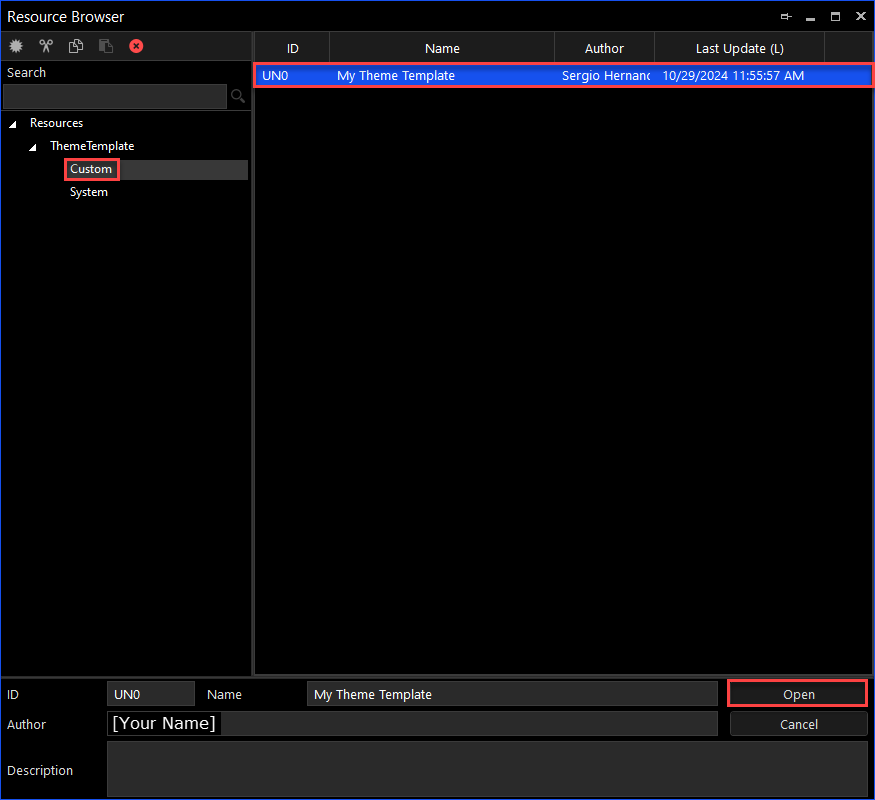Screen dimensions: 875x800
Task: Click the Description text area
Action: pos(487,769)
